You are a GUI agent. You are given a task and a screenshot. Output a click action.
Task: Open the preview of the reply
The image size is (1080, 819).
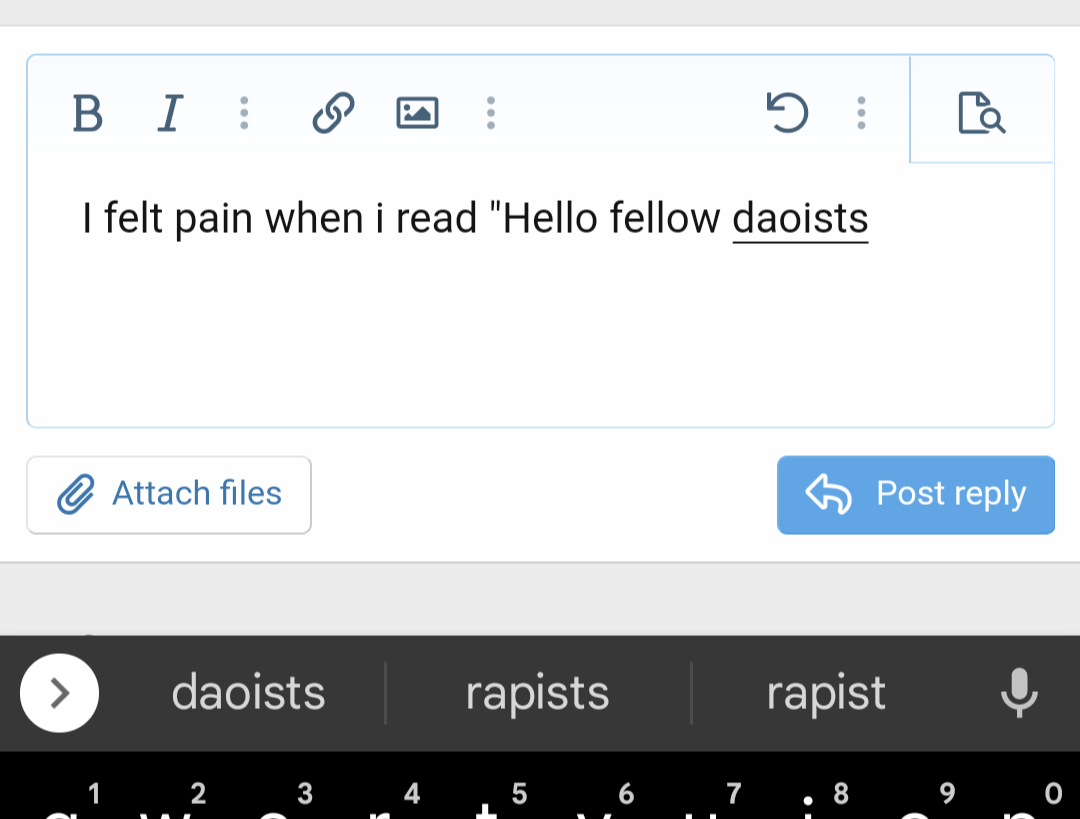coord(979,113)
